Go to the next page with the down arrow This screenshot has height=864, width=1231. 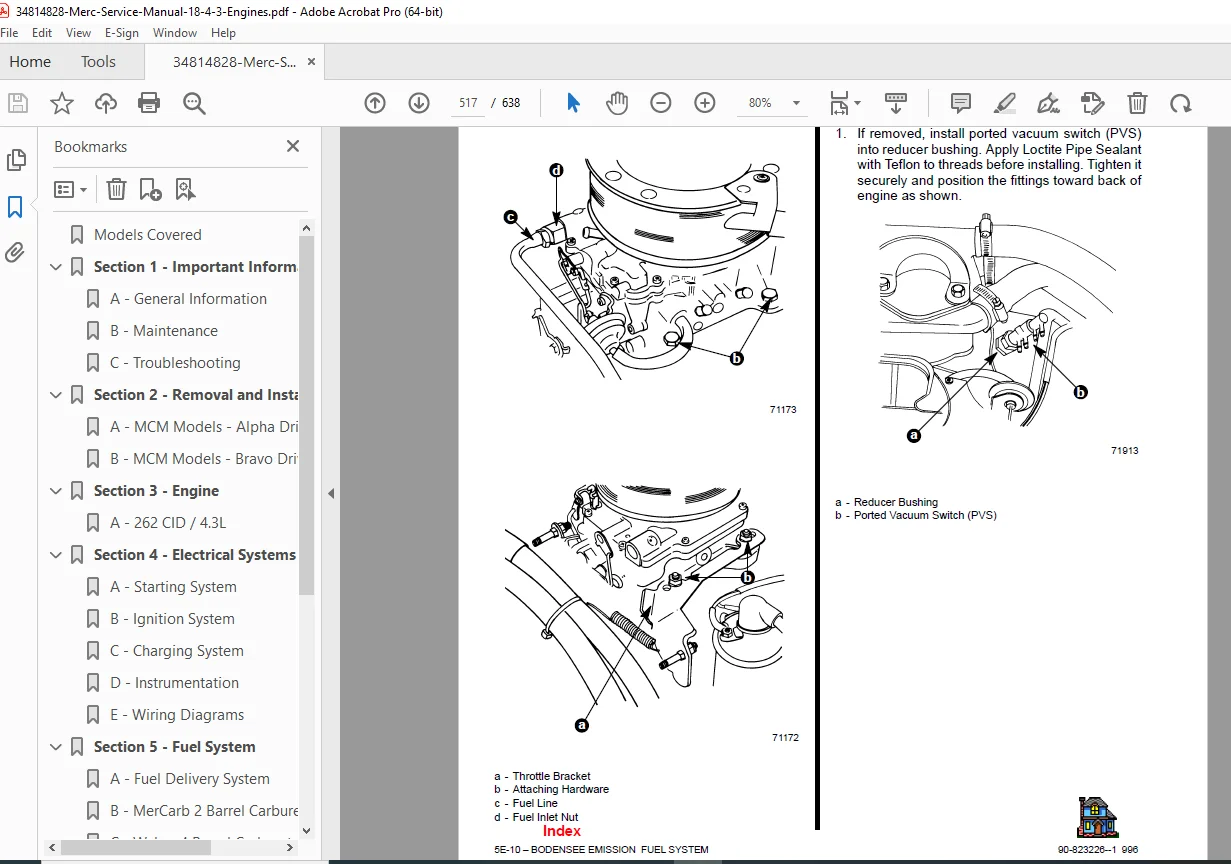[x=419, y=103]
